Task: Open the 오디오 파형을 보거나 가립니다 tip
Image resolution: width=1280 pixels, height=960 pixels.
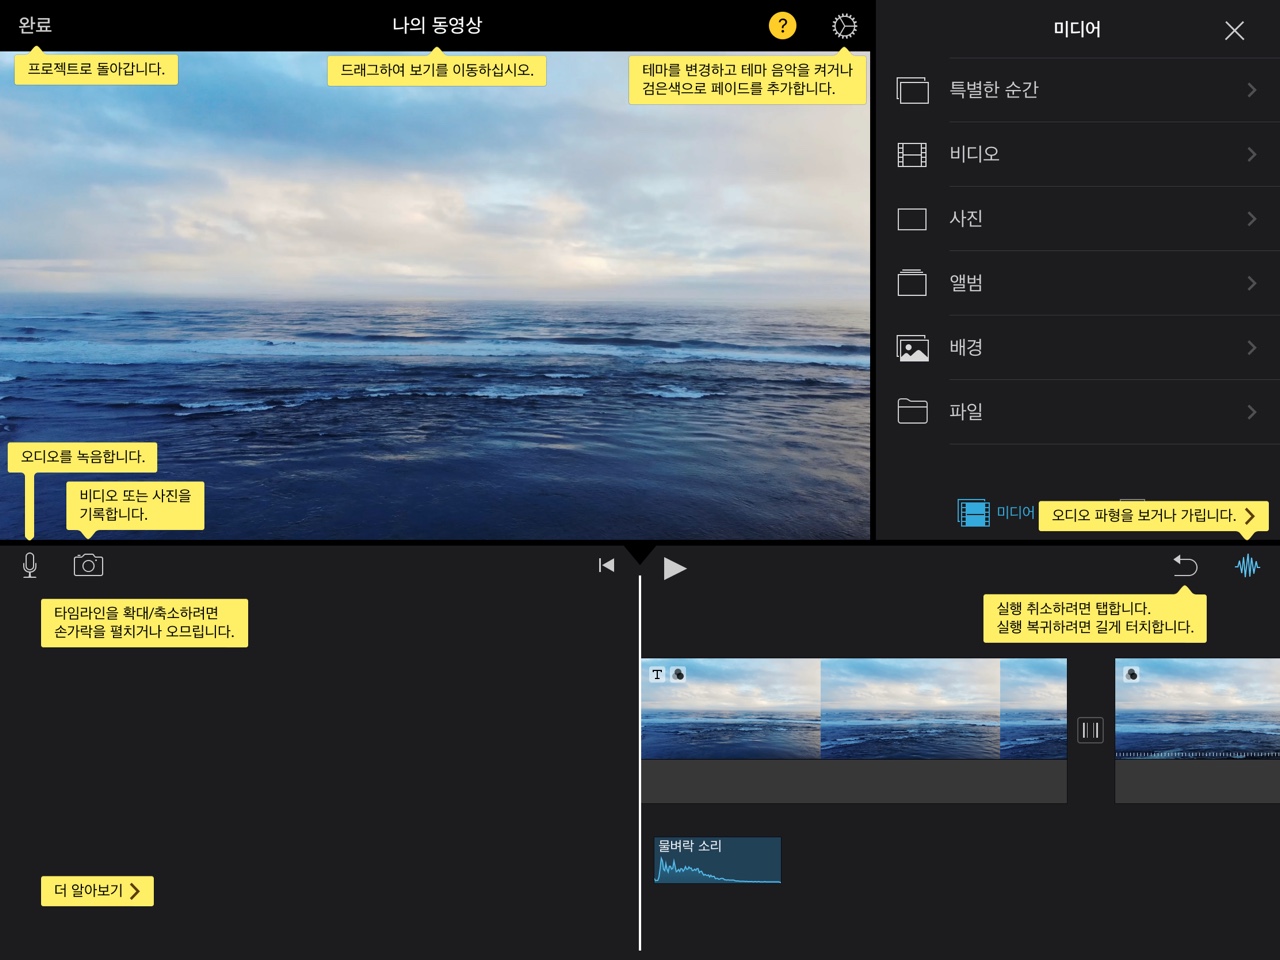Action: point(1154,515)
